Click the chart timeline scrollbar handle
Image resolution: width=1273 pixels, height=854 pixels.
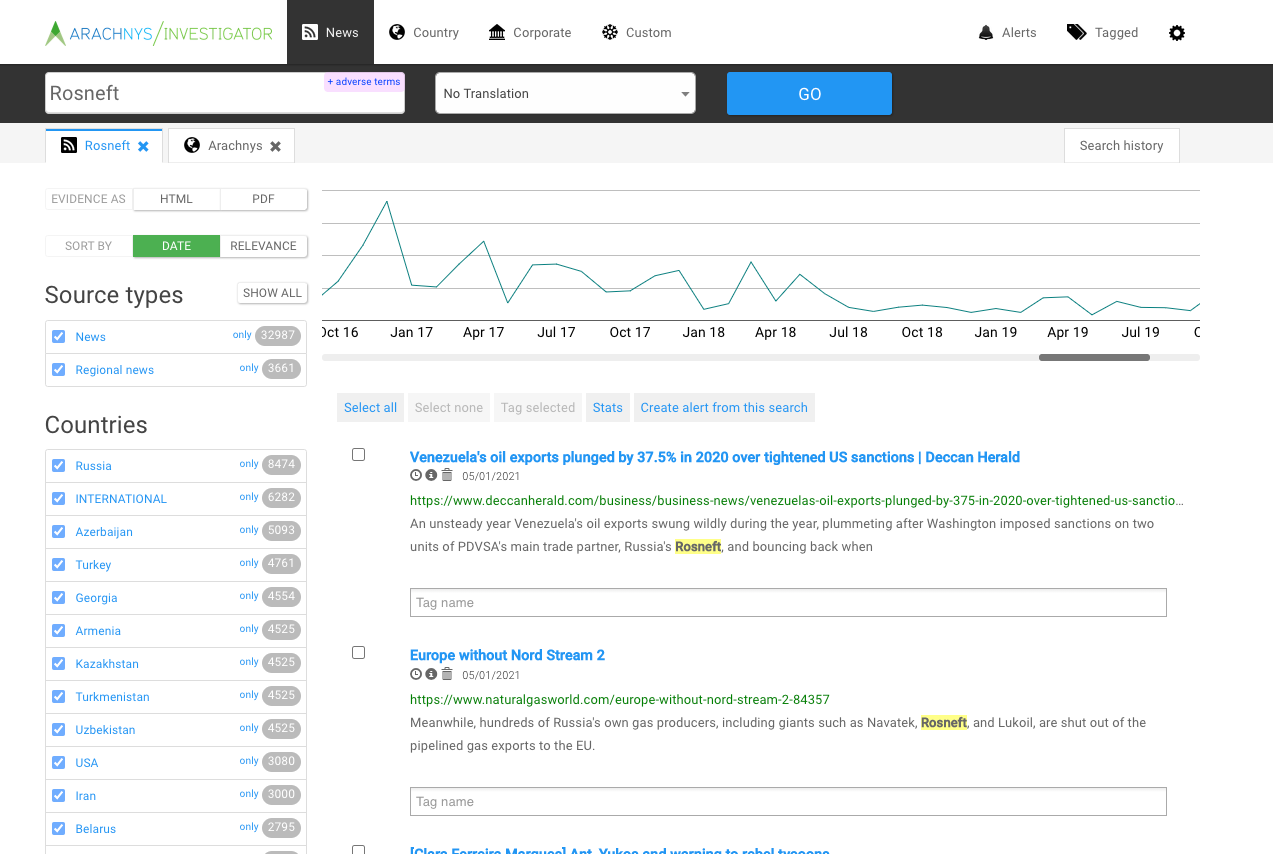pyautogui.click(x=1094, y=357)
